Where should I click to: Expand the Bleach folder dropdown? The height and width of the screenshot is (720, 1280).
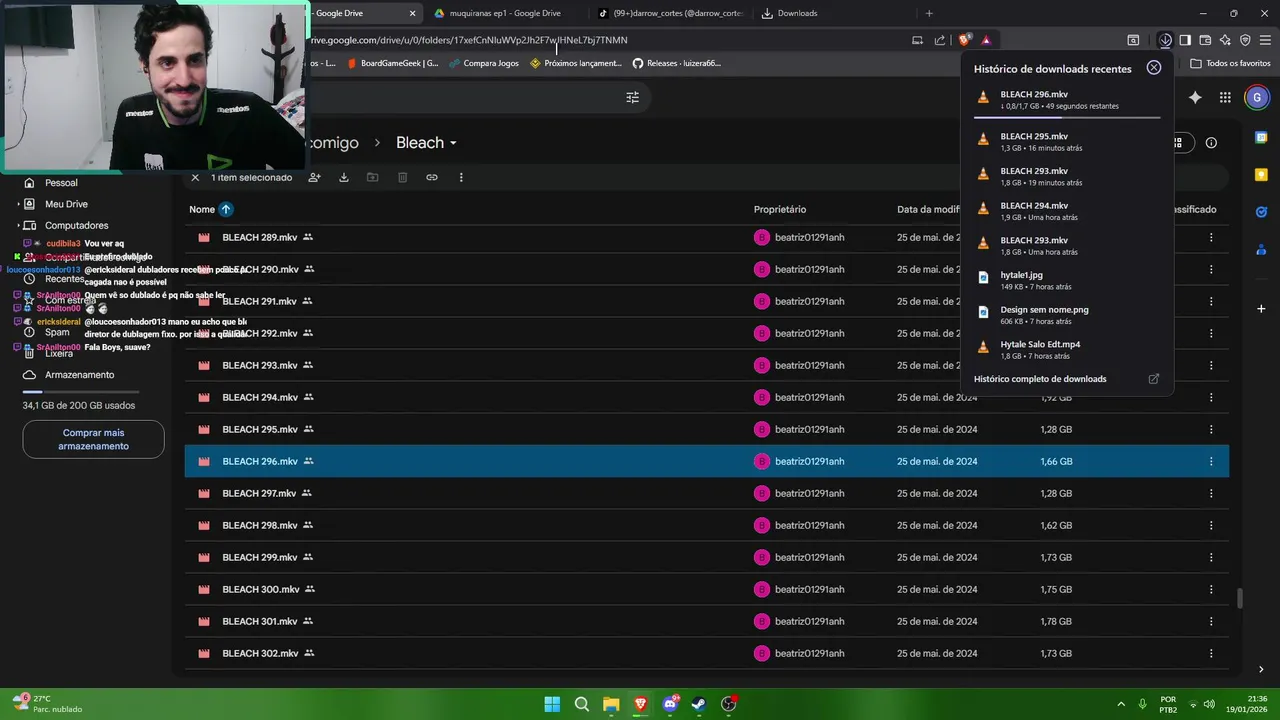coord(452,143)
